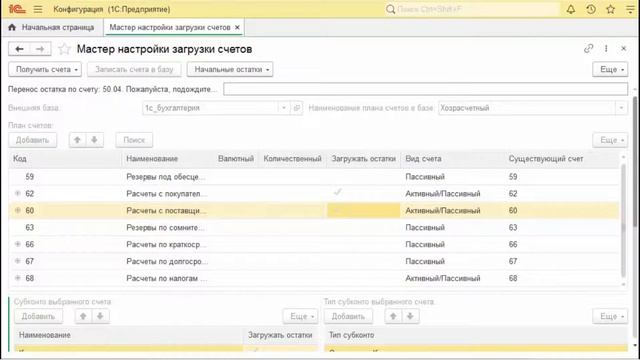Click Добавить in Субконто выбранного счета

pyautogui.click(x=38, y=316)
